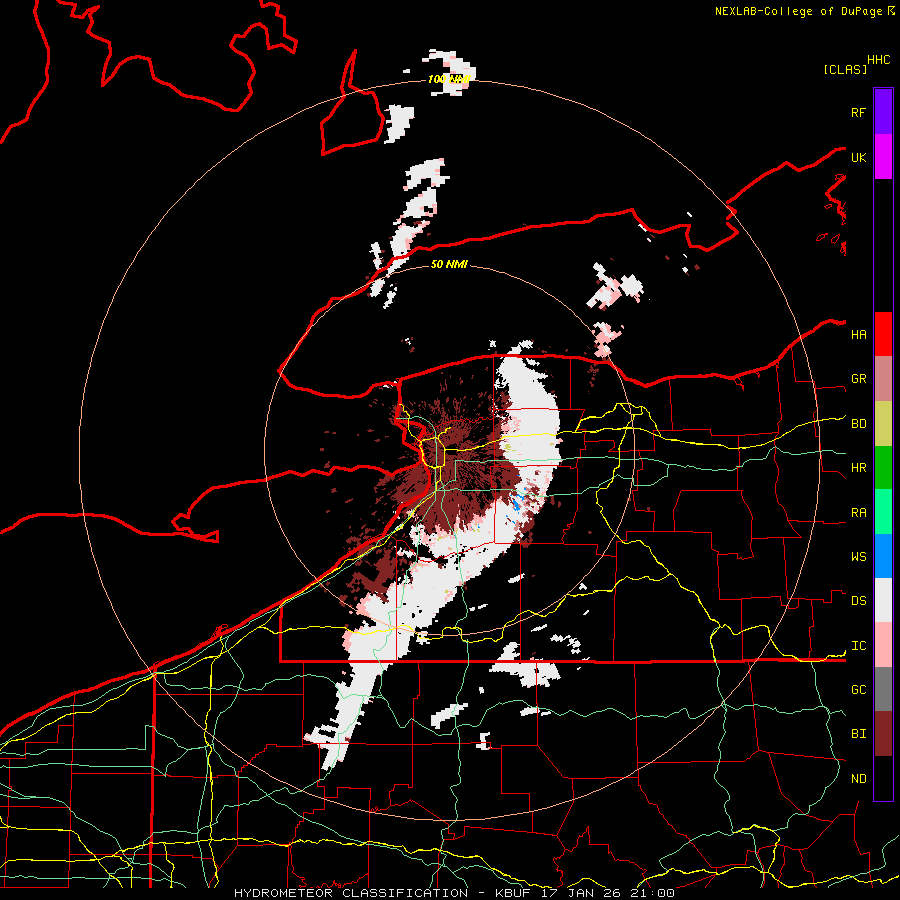The height and width of the screenshot is (900, 900).
Task: Select the IC pink legend swatch
Action: click(883, 645)
